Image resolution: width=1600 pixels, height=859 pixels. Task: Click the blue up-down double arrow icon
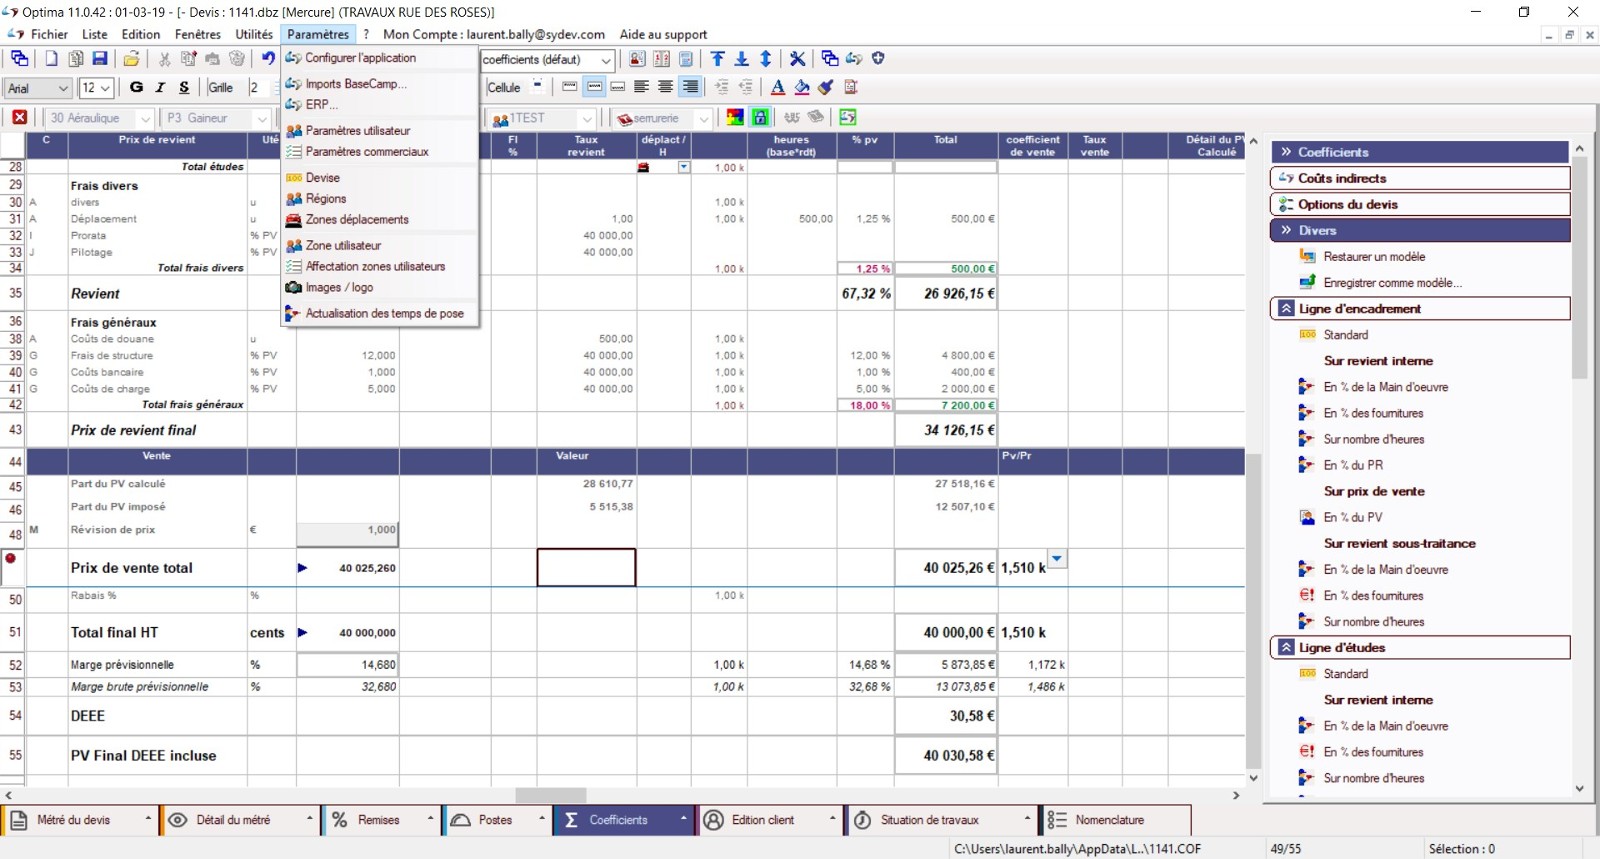tap(765, 59)
